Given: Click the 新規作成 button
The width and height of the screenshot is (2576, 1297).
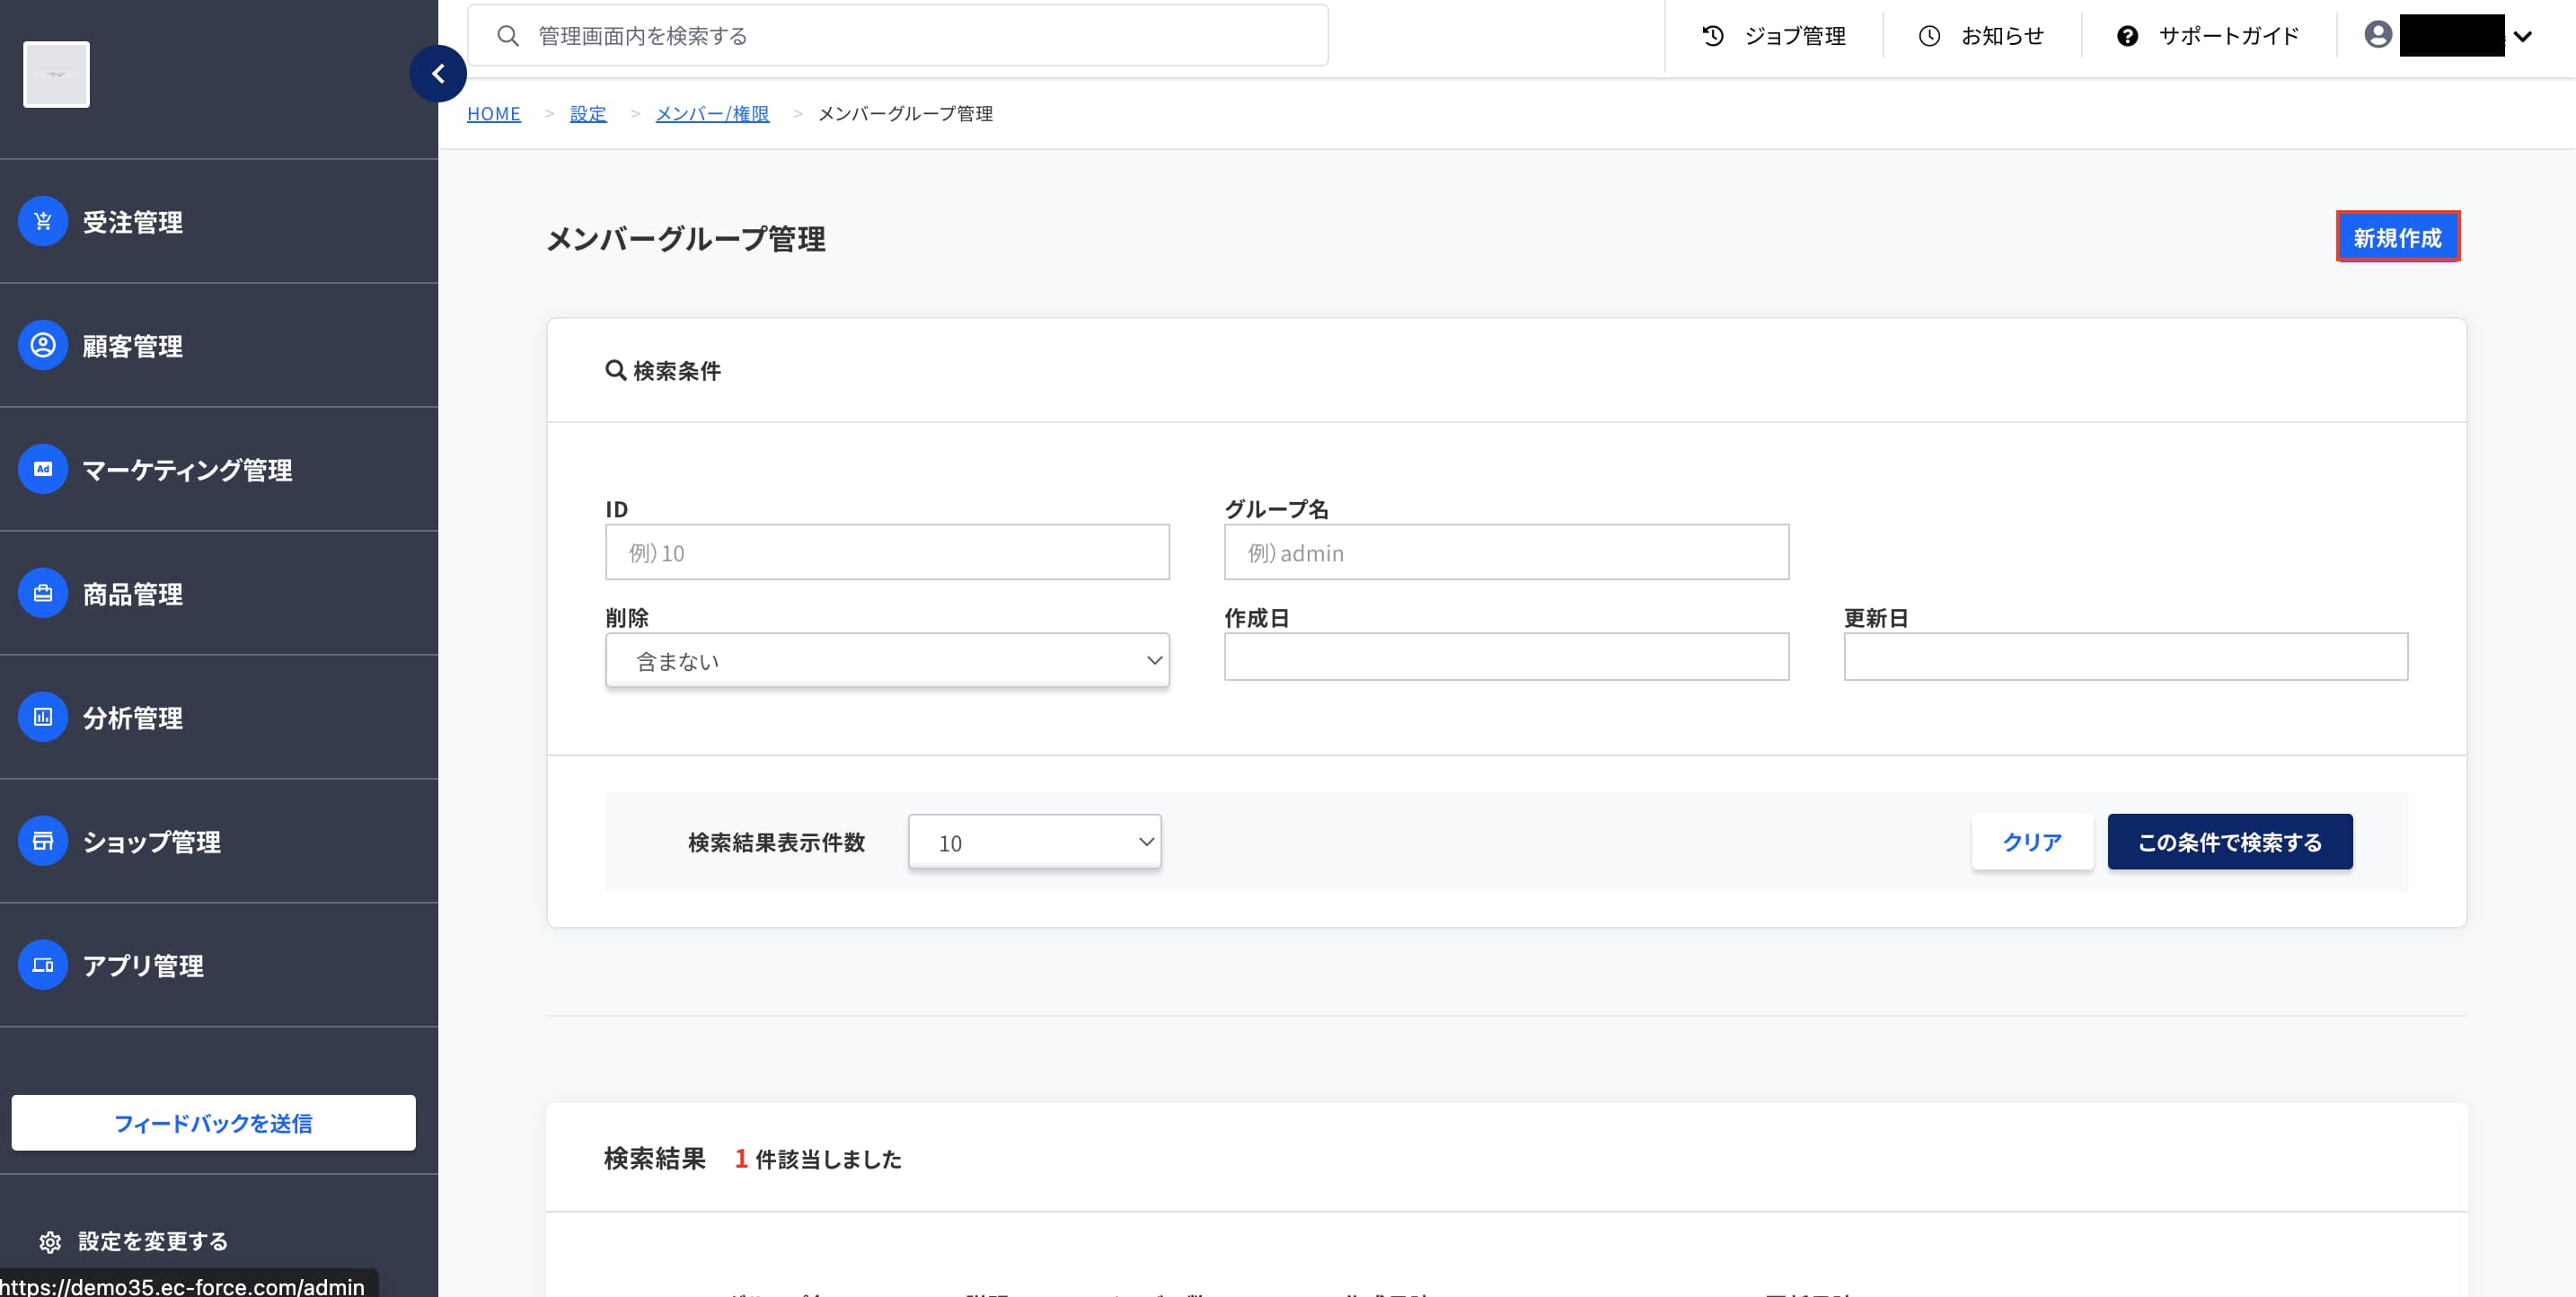Looking at the screenshot, I should tap(2398, 237).
